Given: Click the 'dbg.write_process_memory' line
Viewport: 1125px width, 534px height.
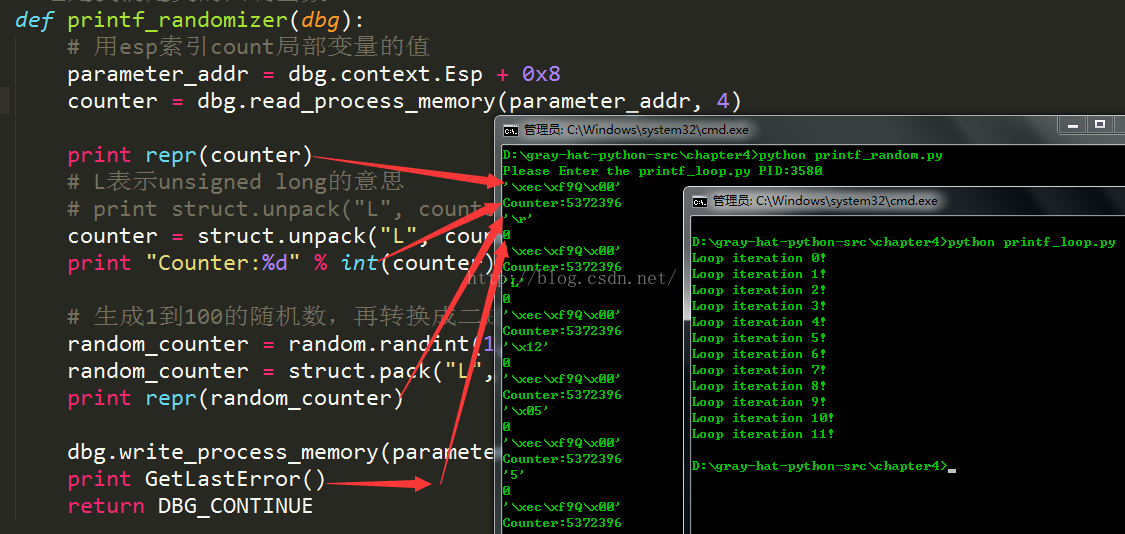Looking at the screenshot, I should coord(281,452).
